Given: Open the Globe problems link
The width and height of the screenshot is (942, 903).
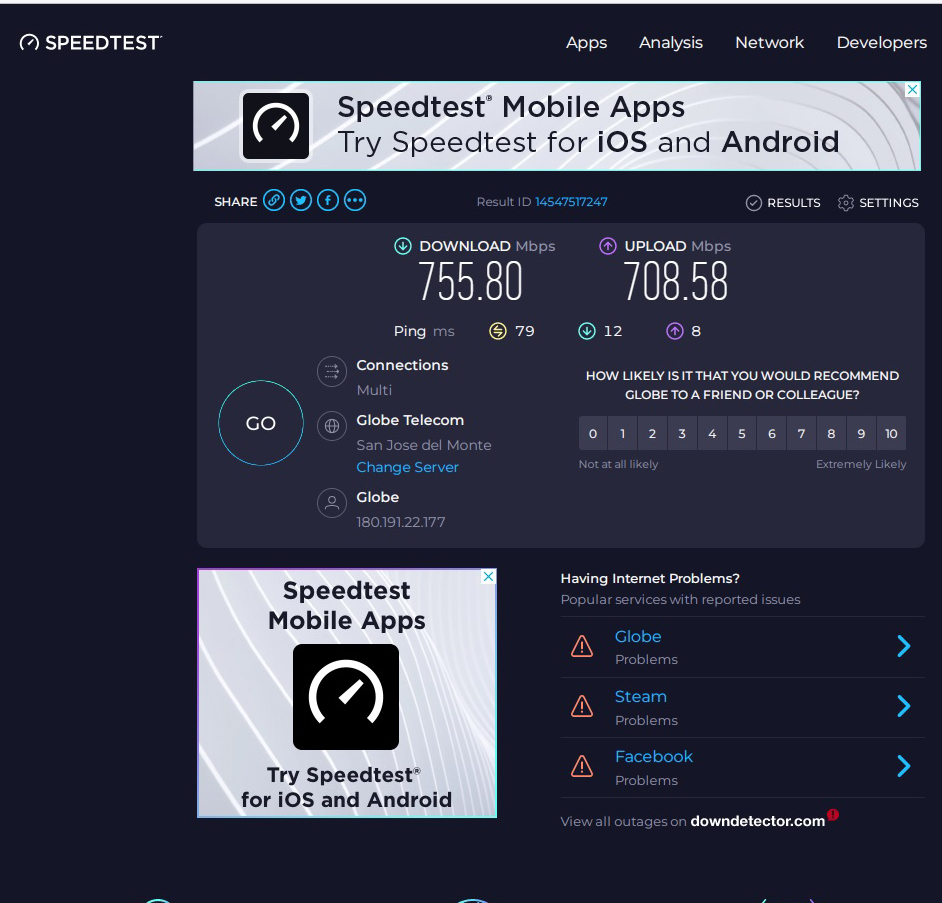Looking at the screenshot, I should pos(638,637).
